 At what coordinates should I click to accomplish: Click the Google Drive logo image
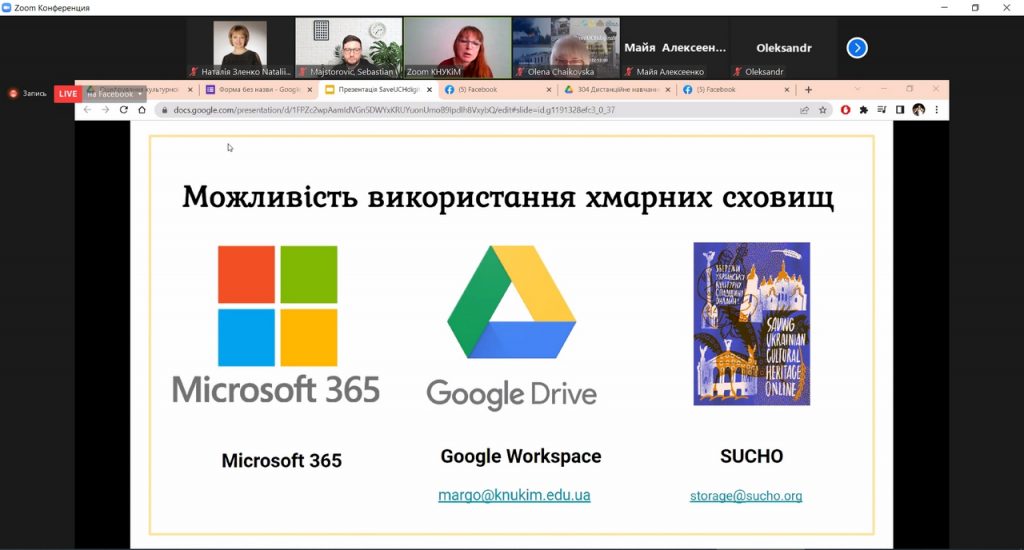point(511,327)
